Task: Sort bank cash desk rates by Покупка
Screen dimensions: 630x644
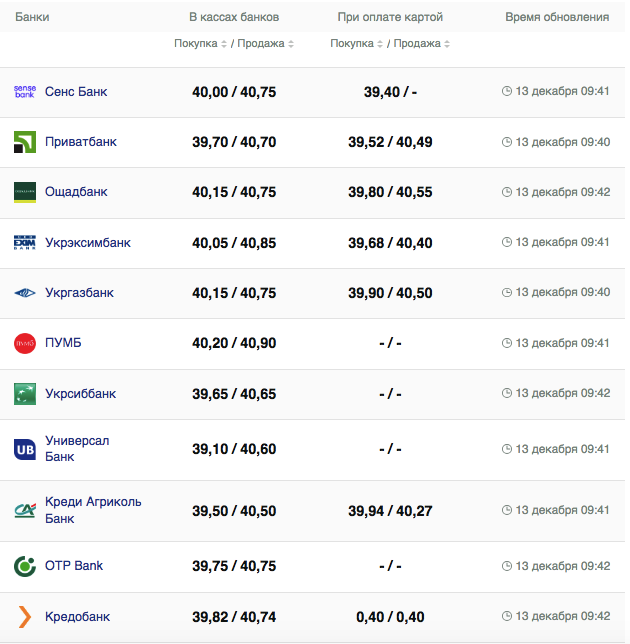Action: click(199, 44)
